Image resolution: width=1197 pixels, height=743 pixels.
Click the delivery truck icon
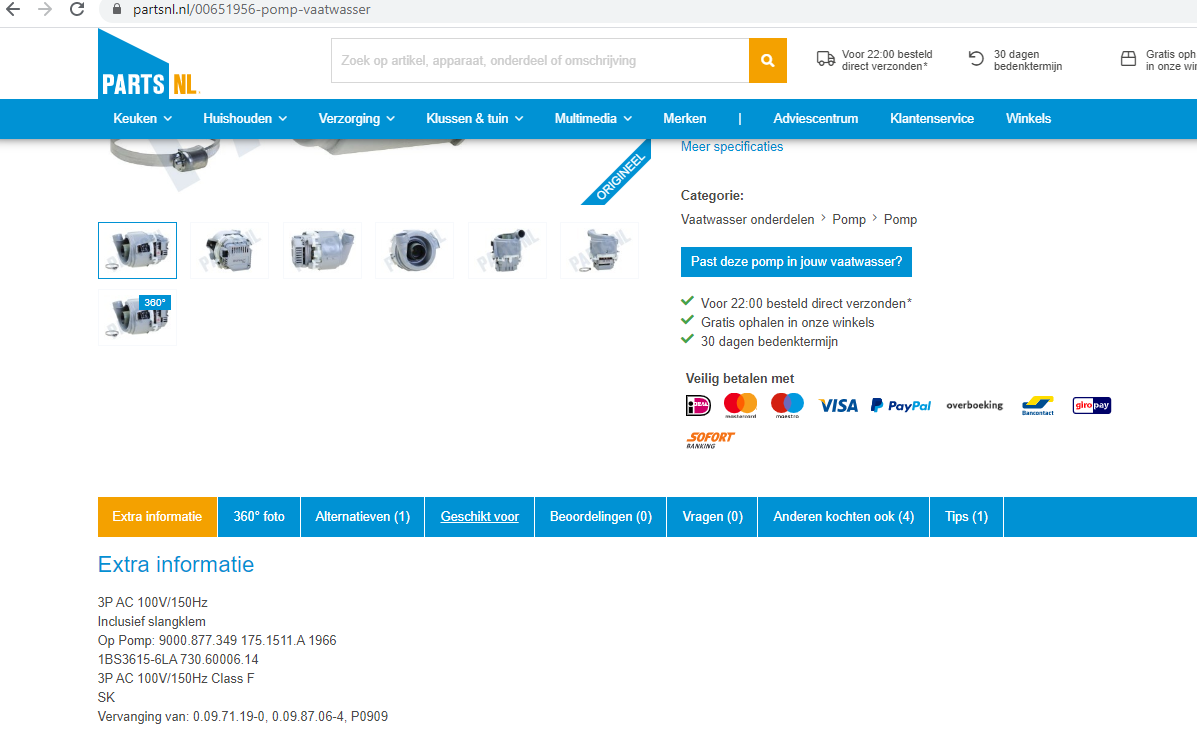pyautogui.click(x=825, y=59)
